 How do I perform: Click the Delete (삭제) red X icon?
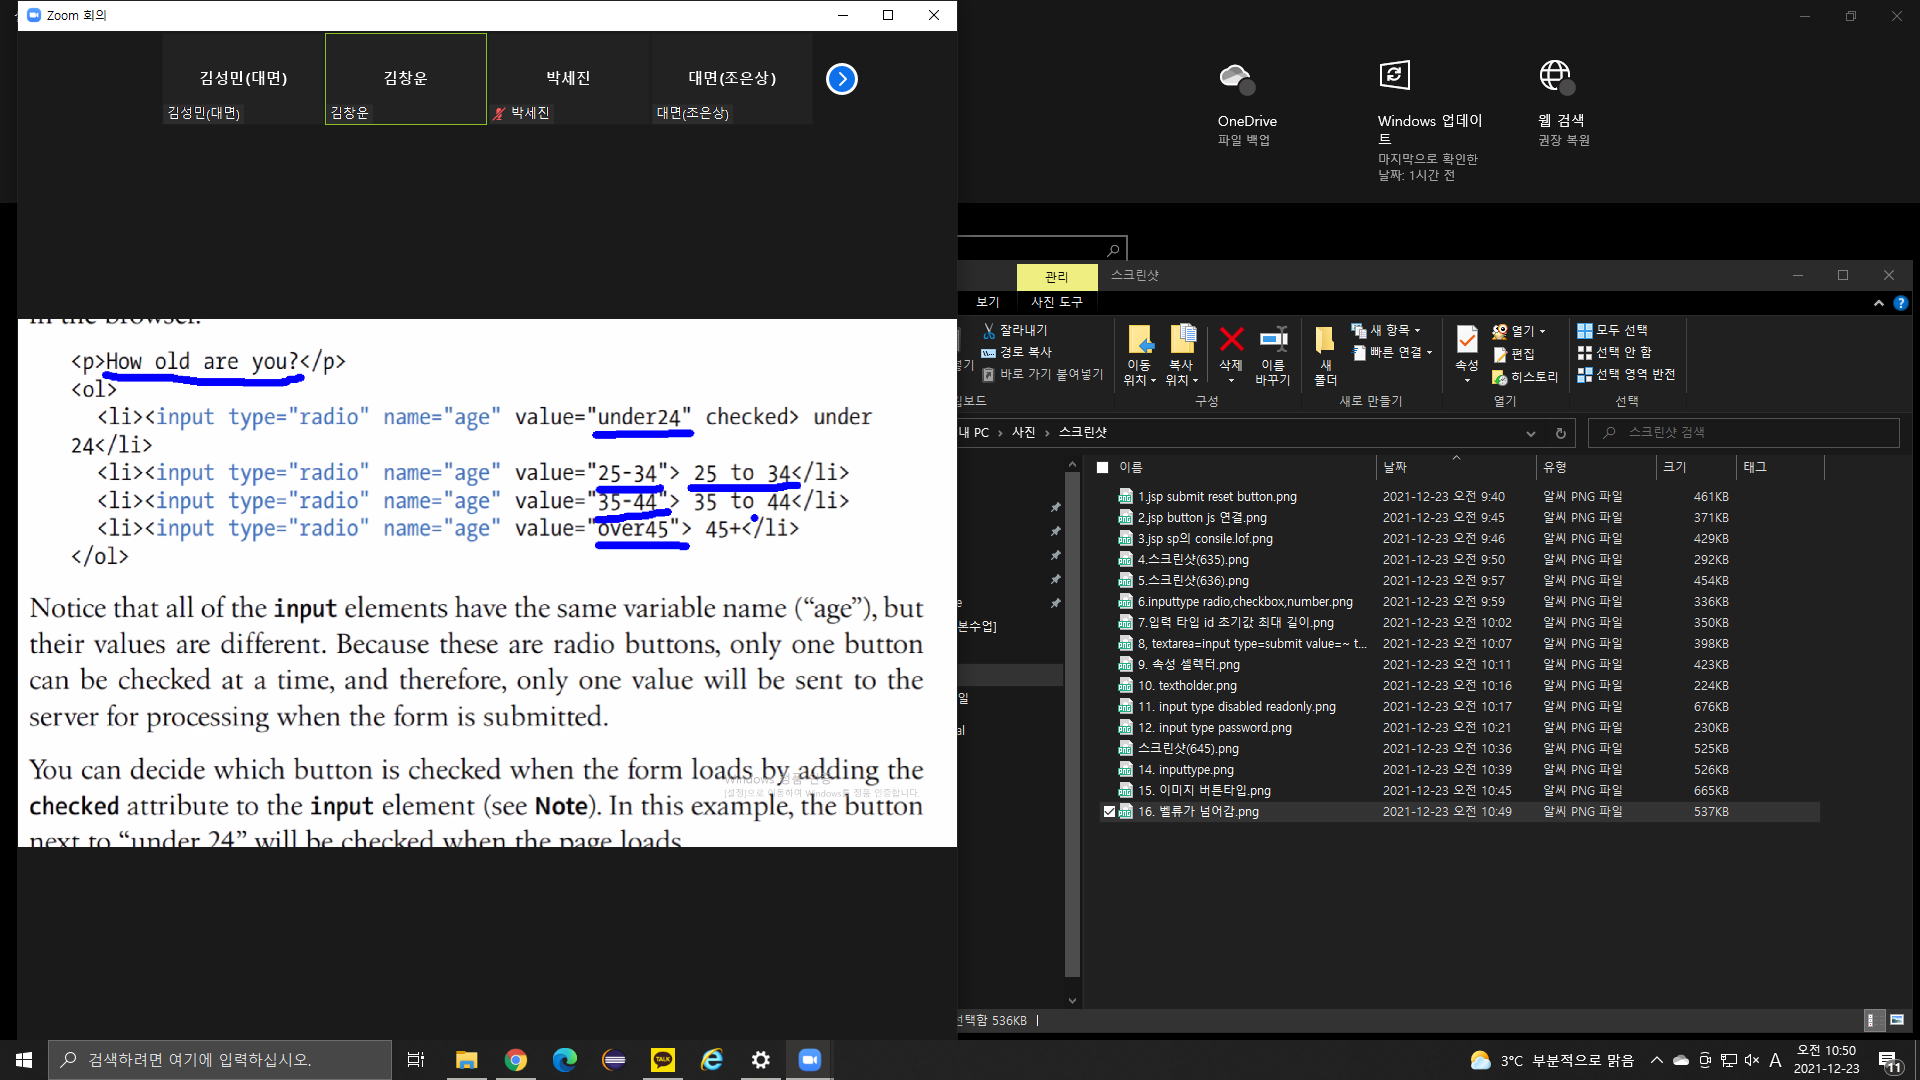(x=1231, y=341)
